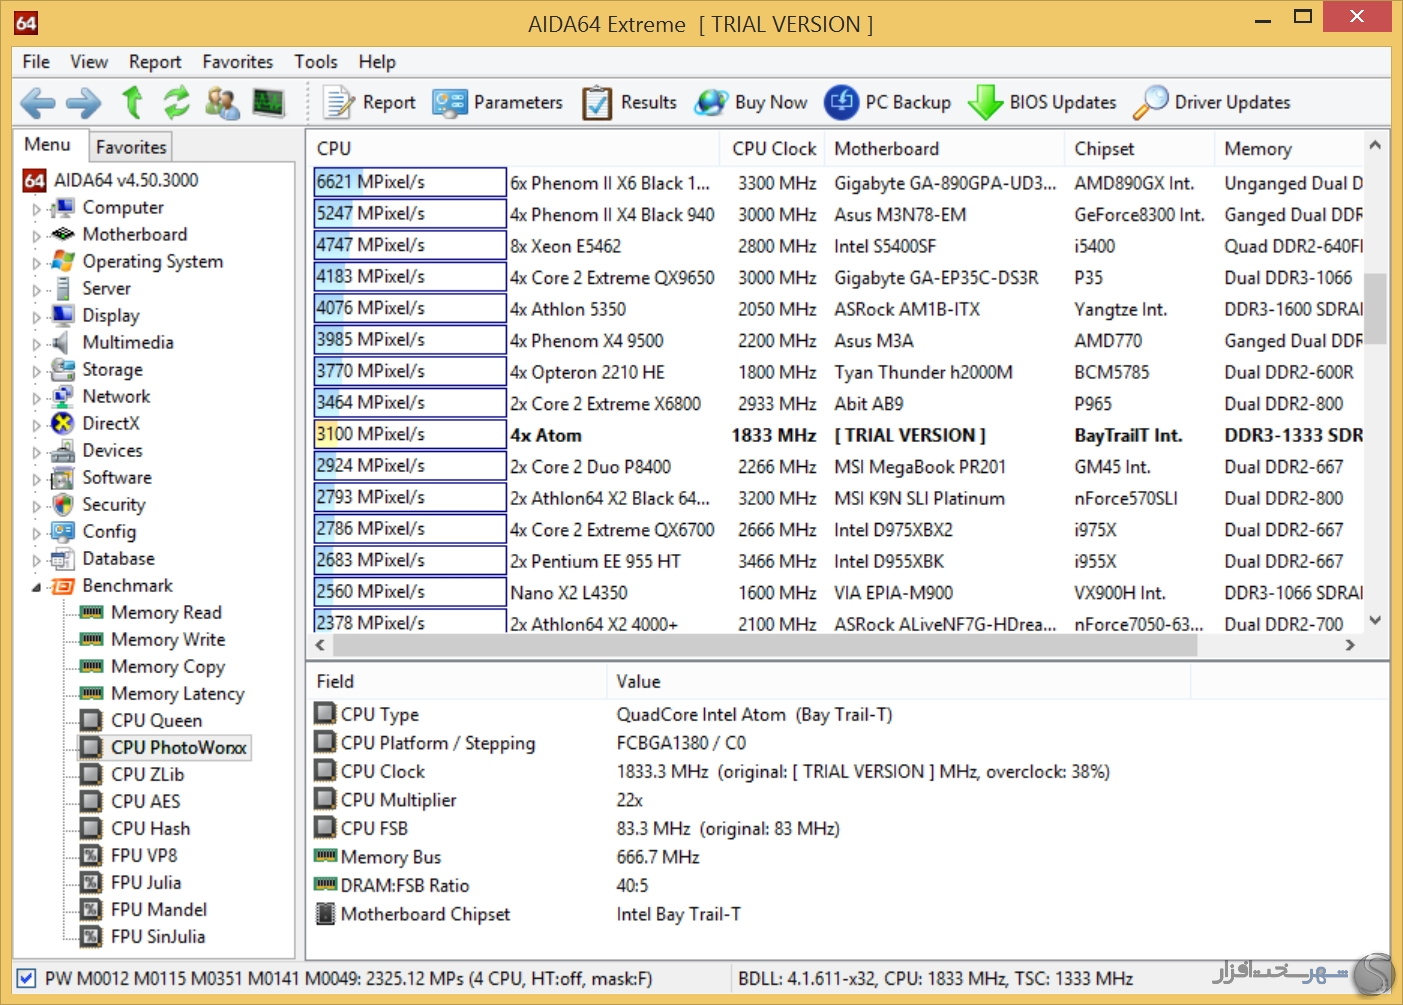Sort by the CPU Clock column header

(x=773, y=148)
